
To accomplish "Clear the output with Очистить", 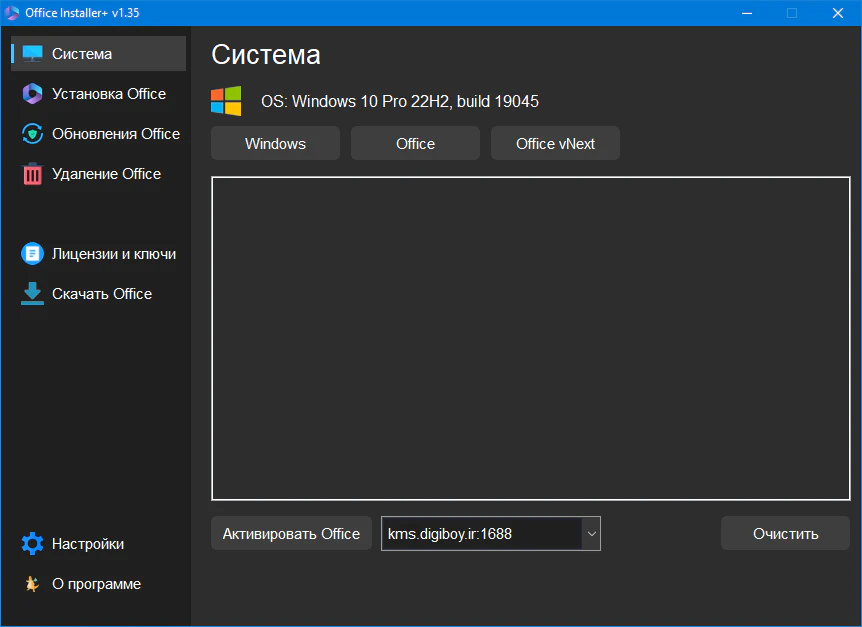I will 785,534.
